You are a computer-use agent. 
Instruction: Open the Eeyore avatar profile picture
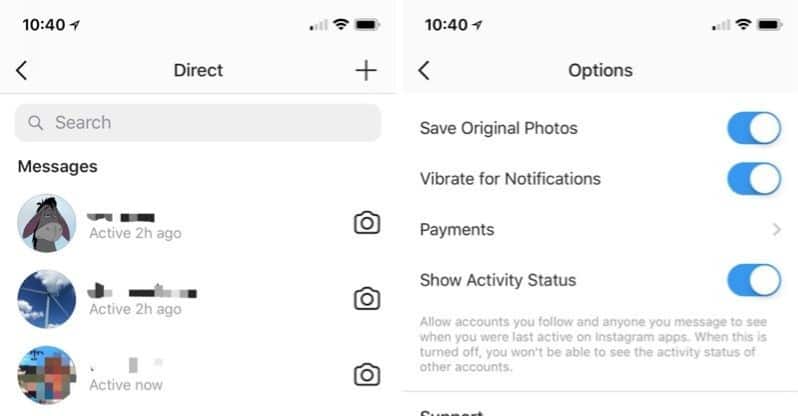coord(47,223)
